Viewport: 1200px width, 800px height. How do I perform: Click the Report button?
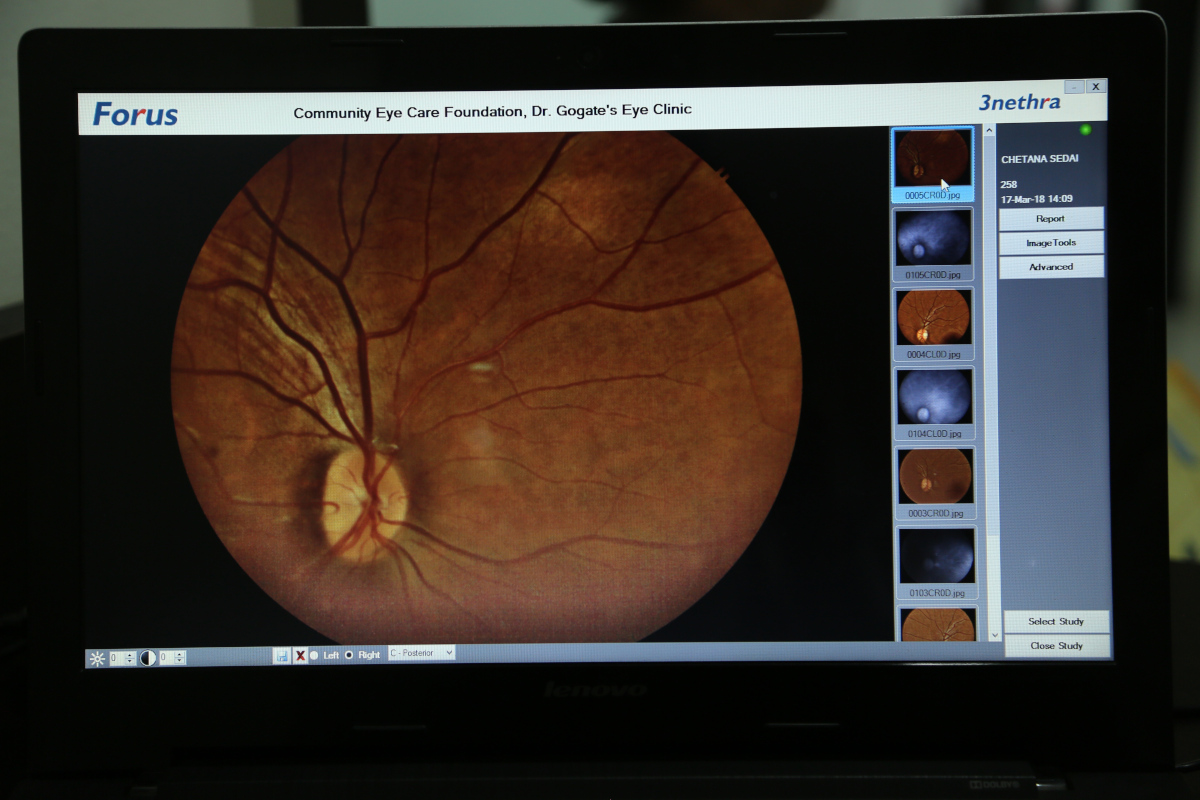coord(1051,218)
